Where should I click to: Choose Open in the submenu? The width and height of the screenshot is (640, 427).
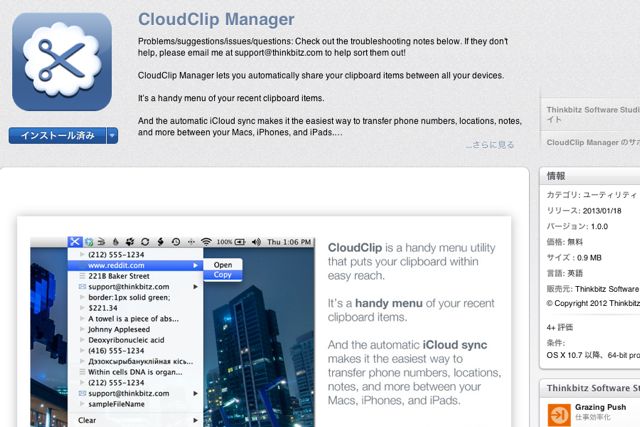(223, 265)
